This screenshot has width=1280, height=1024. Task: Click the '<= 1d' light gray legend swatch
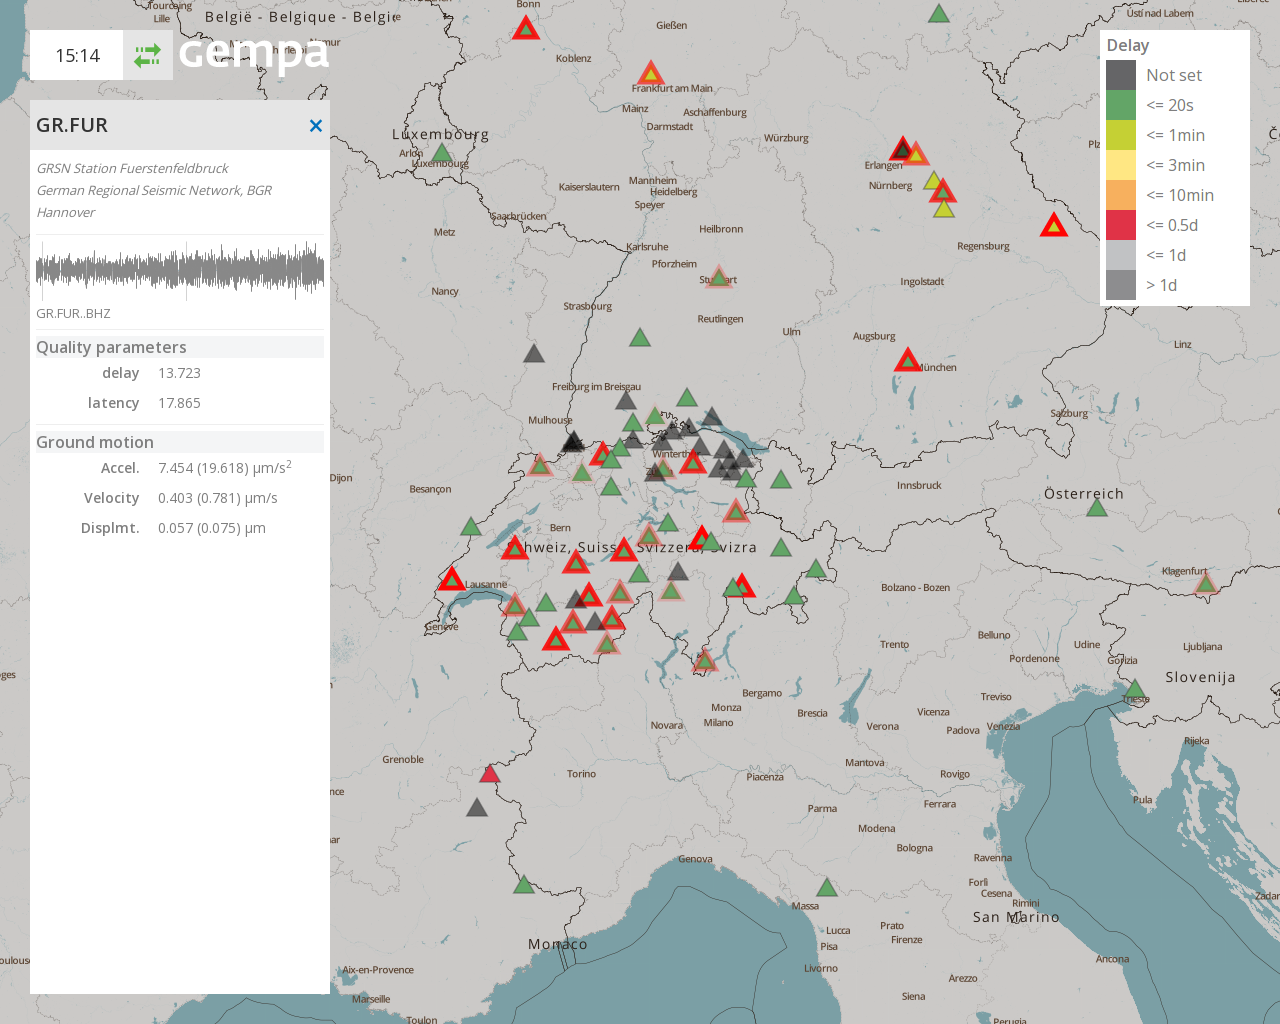pyautogui.click(x=1121, y=255)
